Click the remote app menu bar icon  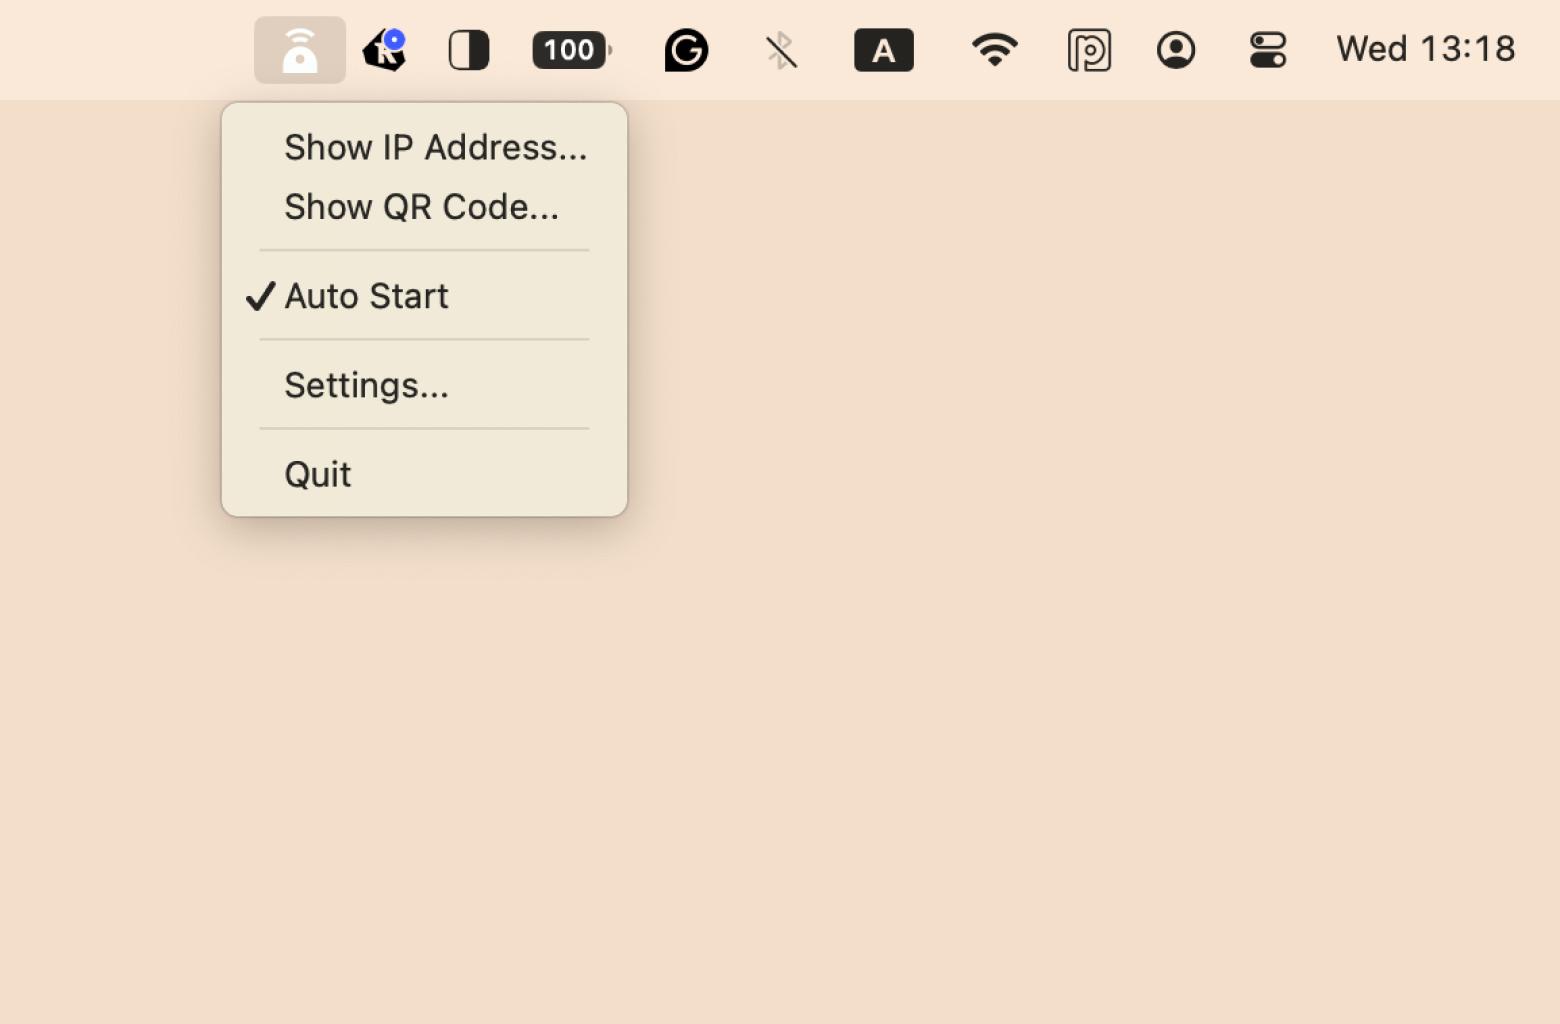(299, 50)
